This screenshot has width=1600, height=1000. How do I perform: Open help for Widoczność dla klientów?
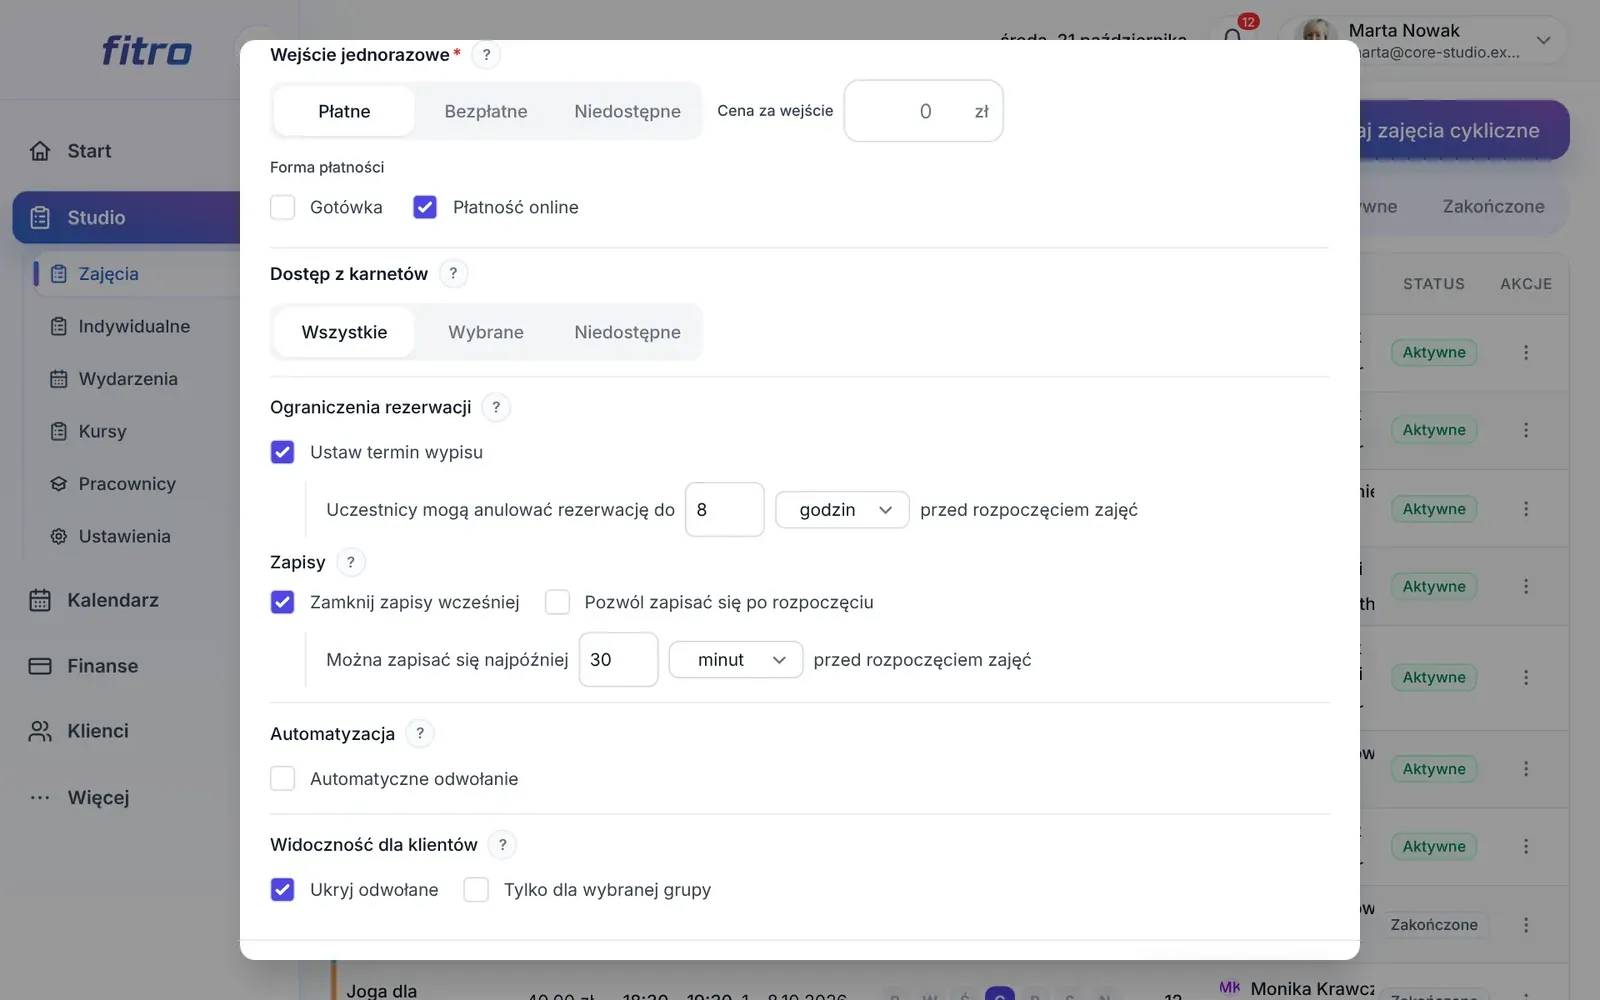tap(503, 845)
